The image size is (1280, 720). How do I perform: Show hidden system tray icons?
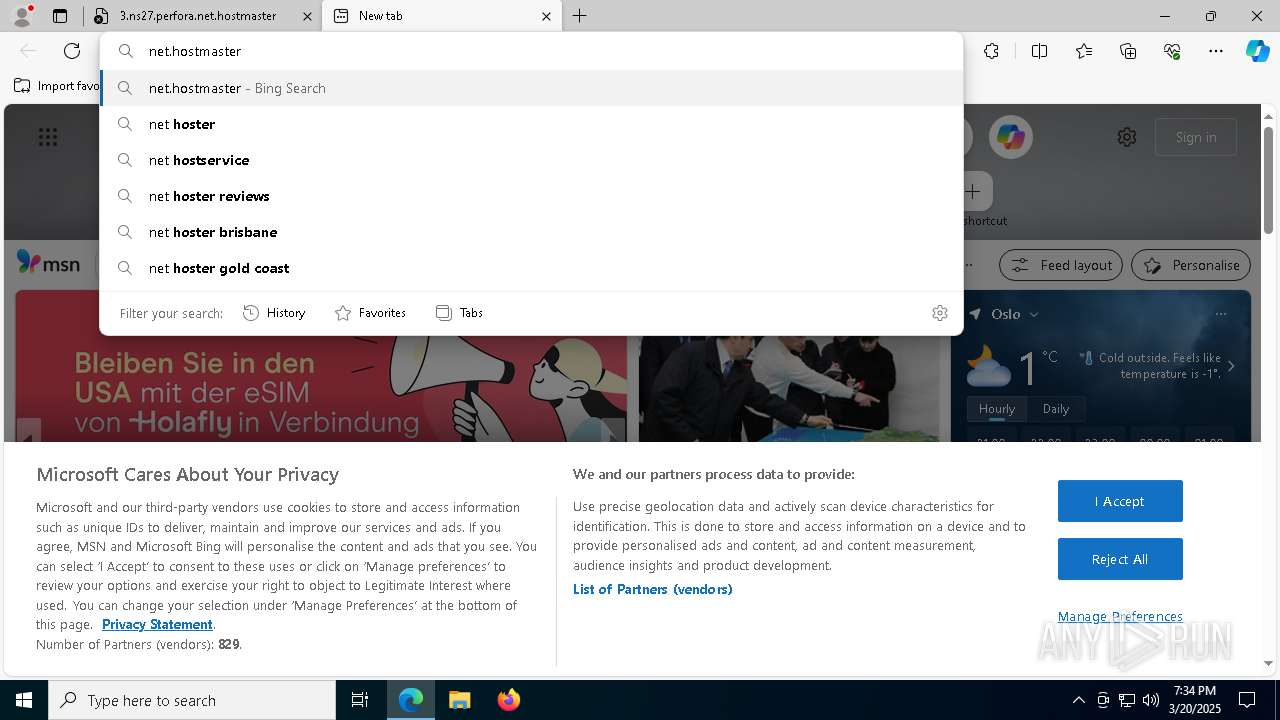click(x=1078, y=700)
